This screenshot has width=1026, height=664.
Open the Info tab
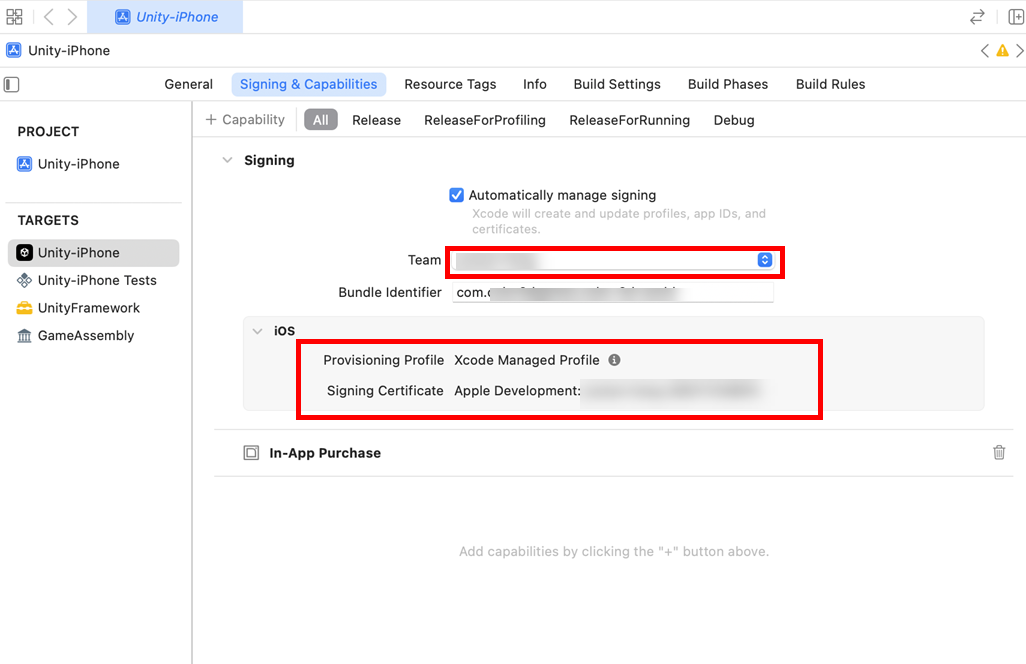pyautogui.click(x=535, y=84)
